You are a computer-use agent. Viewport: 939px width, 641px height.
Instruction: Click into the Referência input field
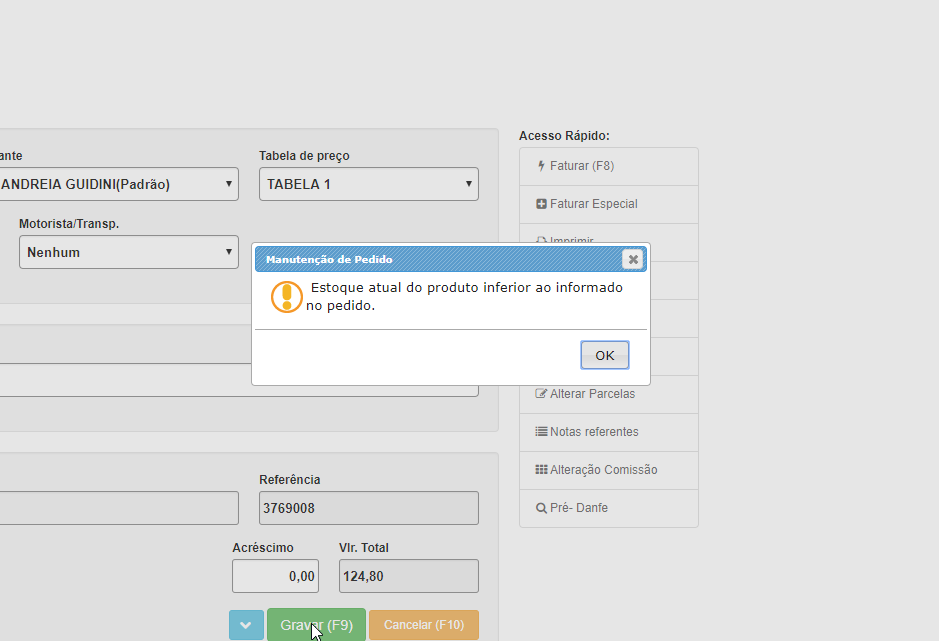pyautogui.click(x=368, y=508)
